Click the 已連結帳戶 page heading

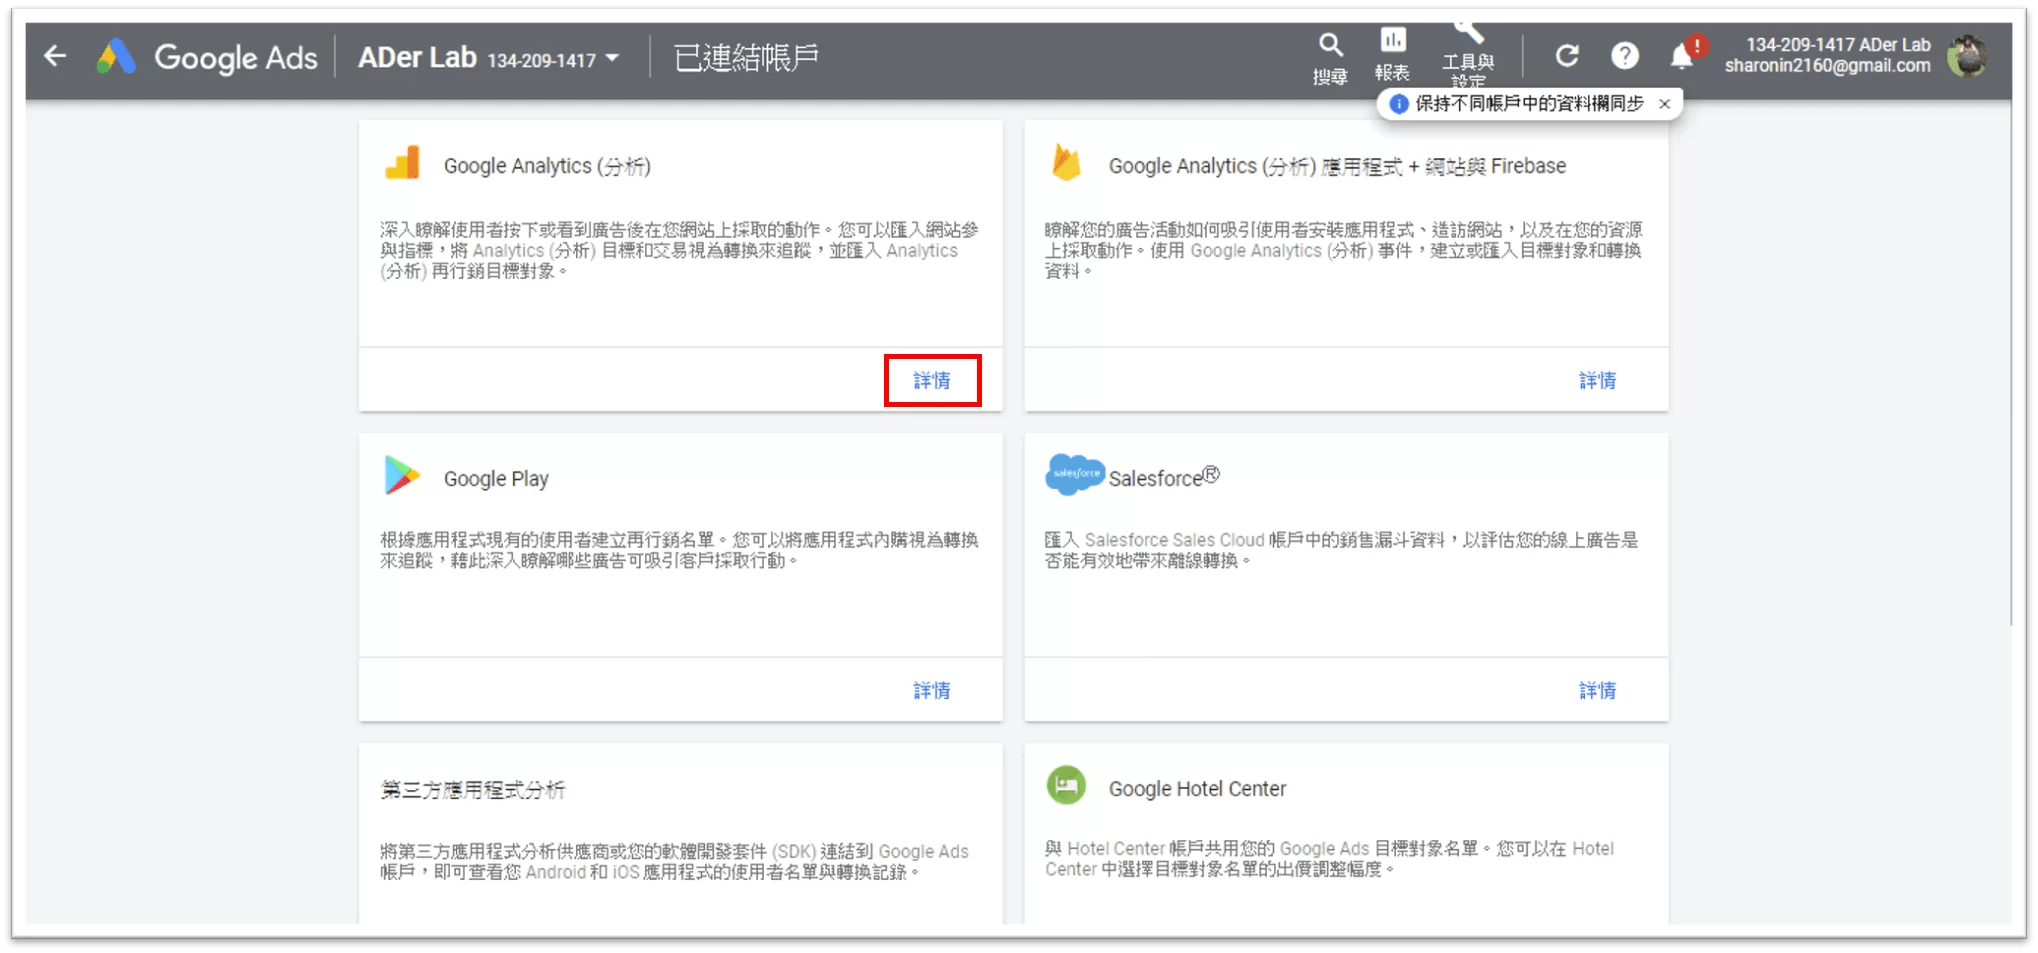[746, 58]
